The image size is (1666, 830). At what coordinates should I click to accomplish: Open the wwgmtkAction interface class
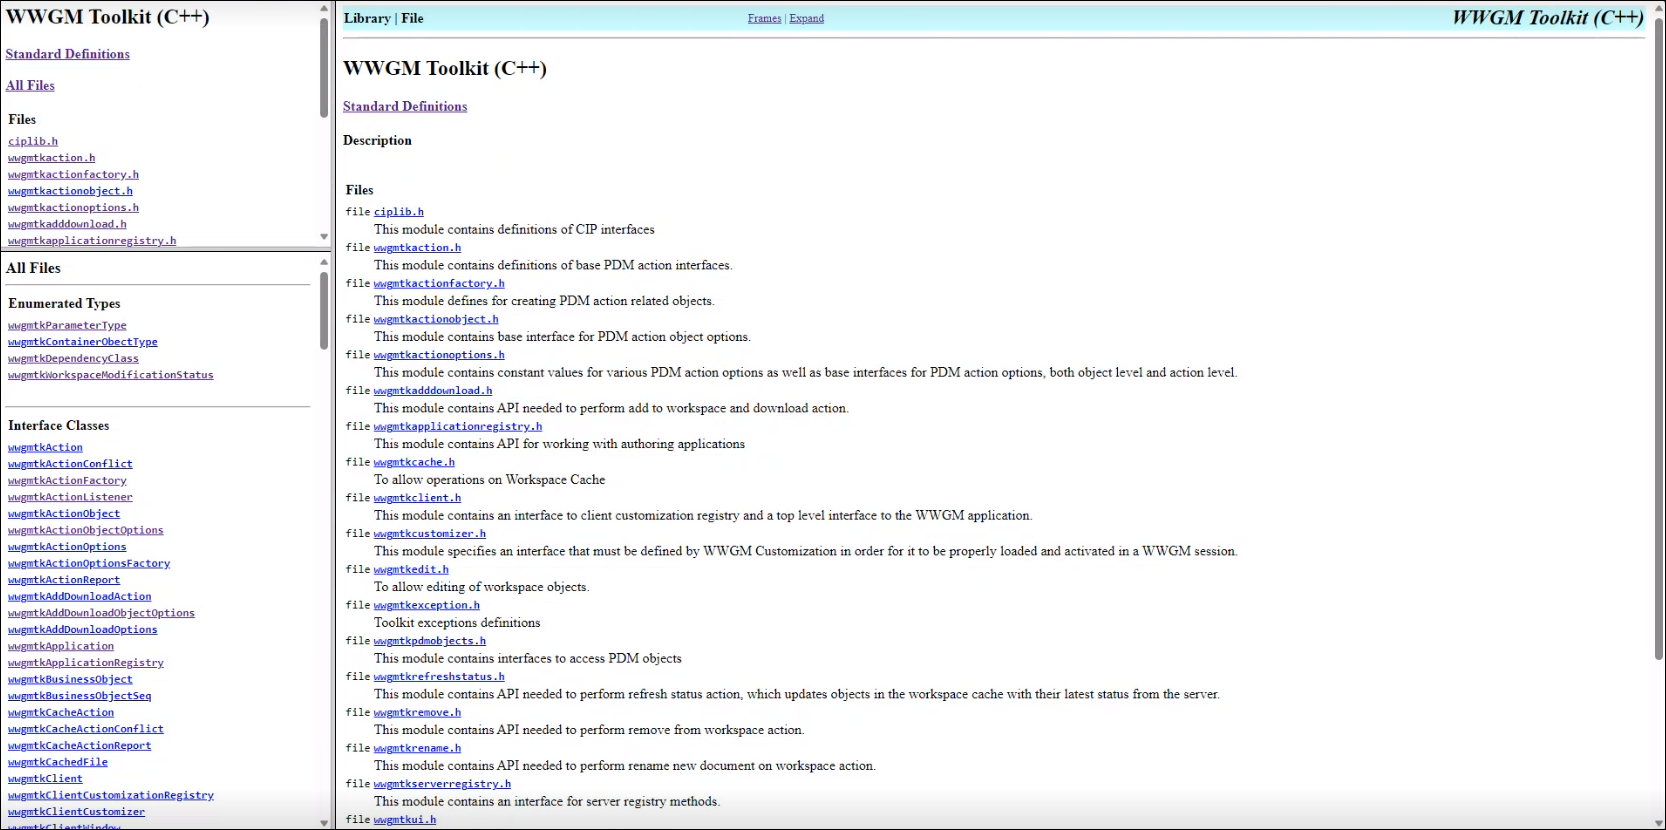click(x=45, y=448)
